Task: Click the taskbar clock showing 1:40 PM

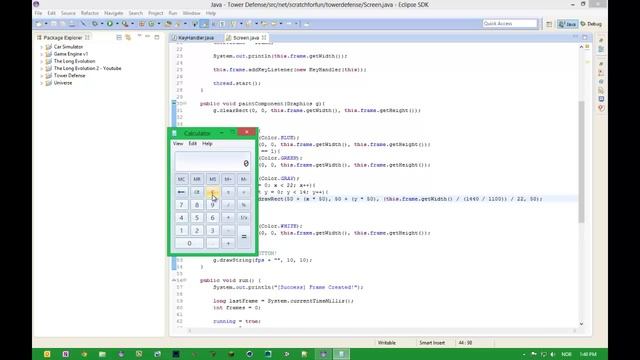Action: (588, 354)
